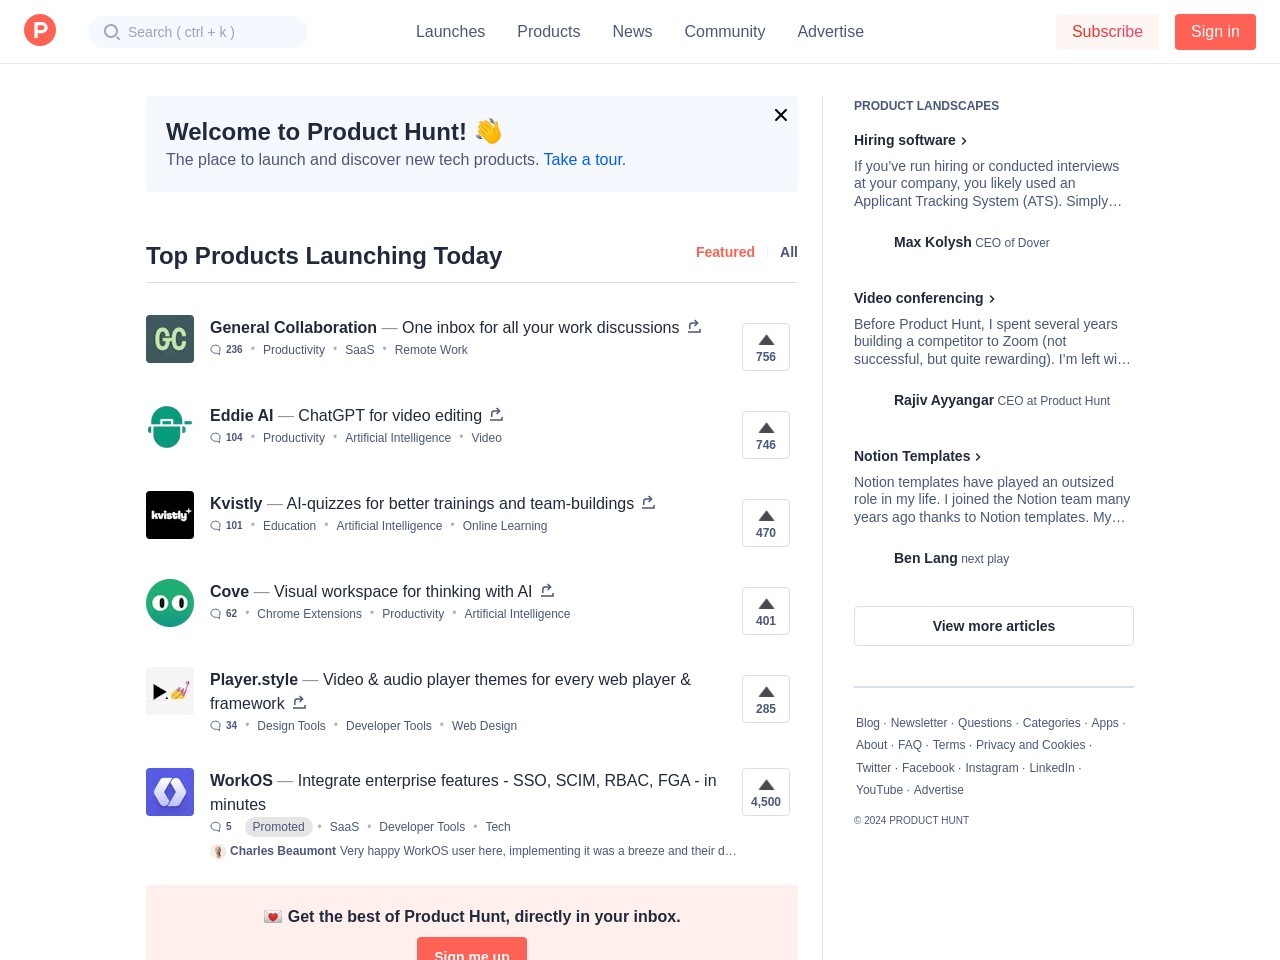The width and height of the screenshot is (1280, 960).
Task: Click View more articles button
Action: [x=994, y=626]
